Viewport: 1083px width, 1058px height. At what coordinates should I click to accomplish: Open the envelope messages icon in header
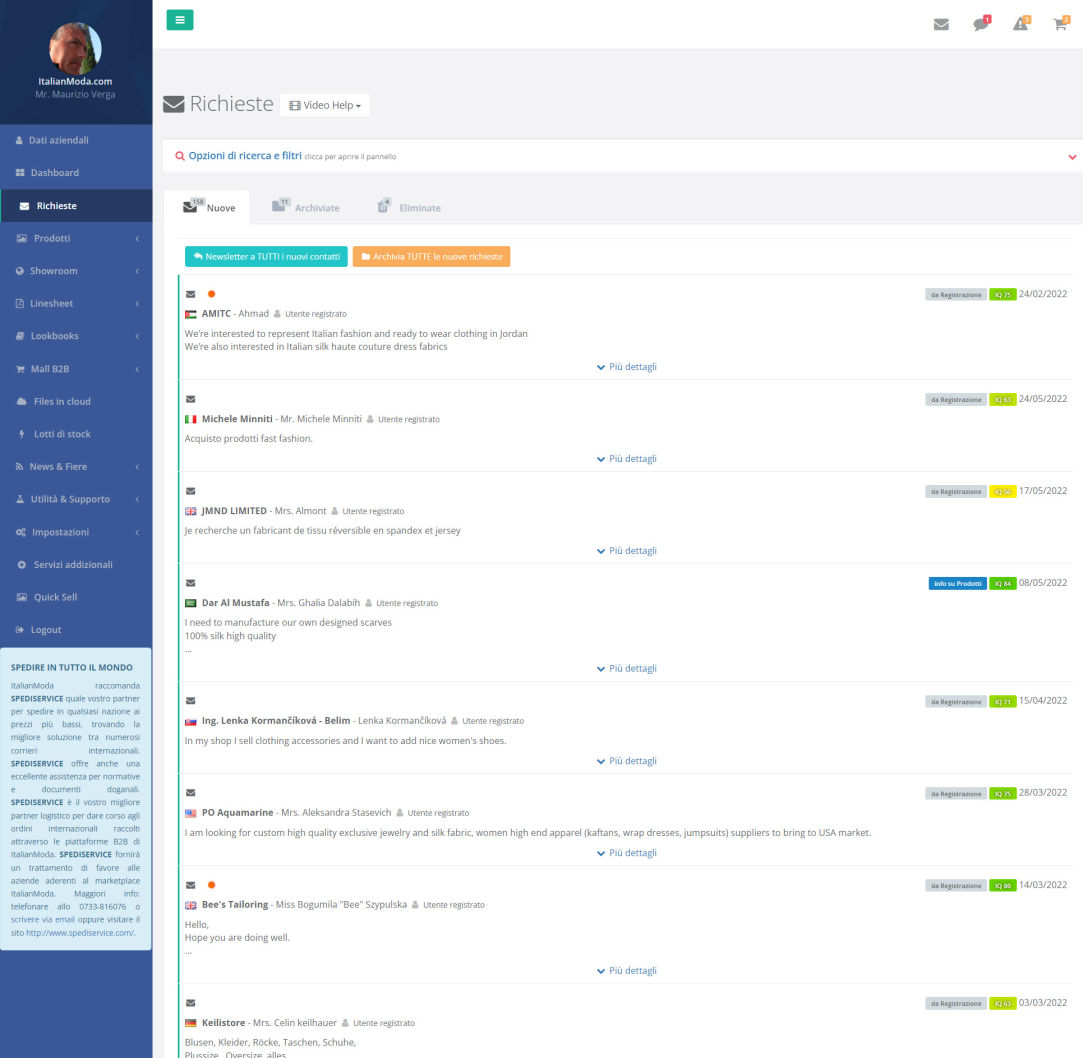coord(941,24)
